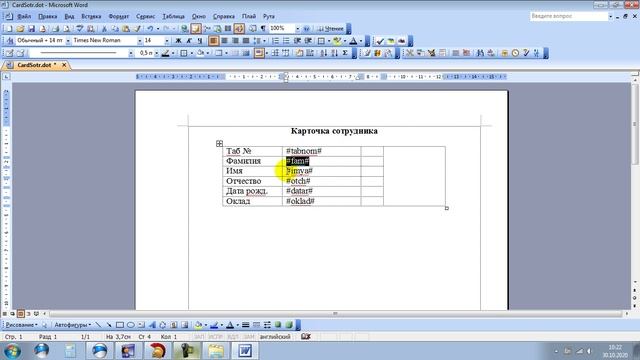This screenshot has height=360, width=640.
Task: Open the Вставка menu
Action: [91, 16]
